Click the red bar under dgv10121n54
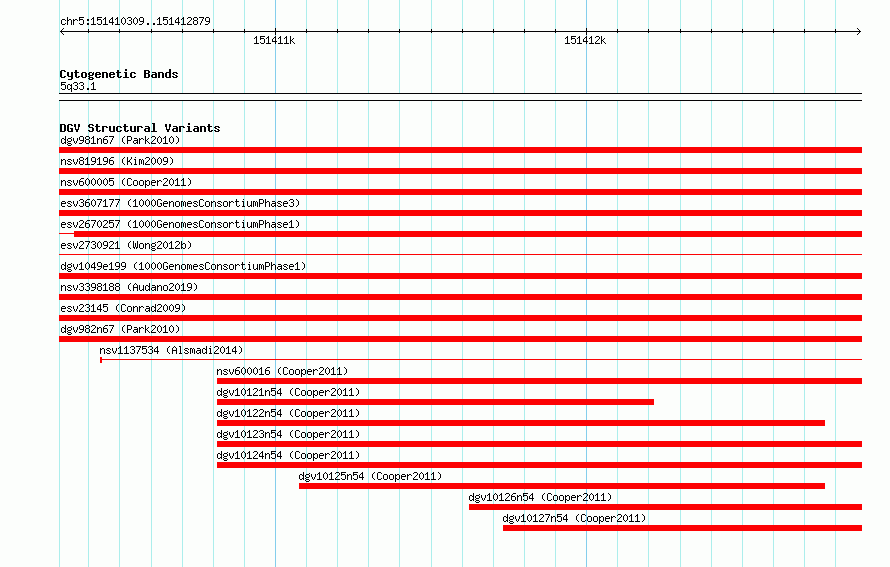The image size is (890, 567). pos(435,402)
